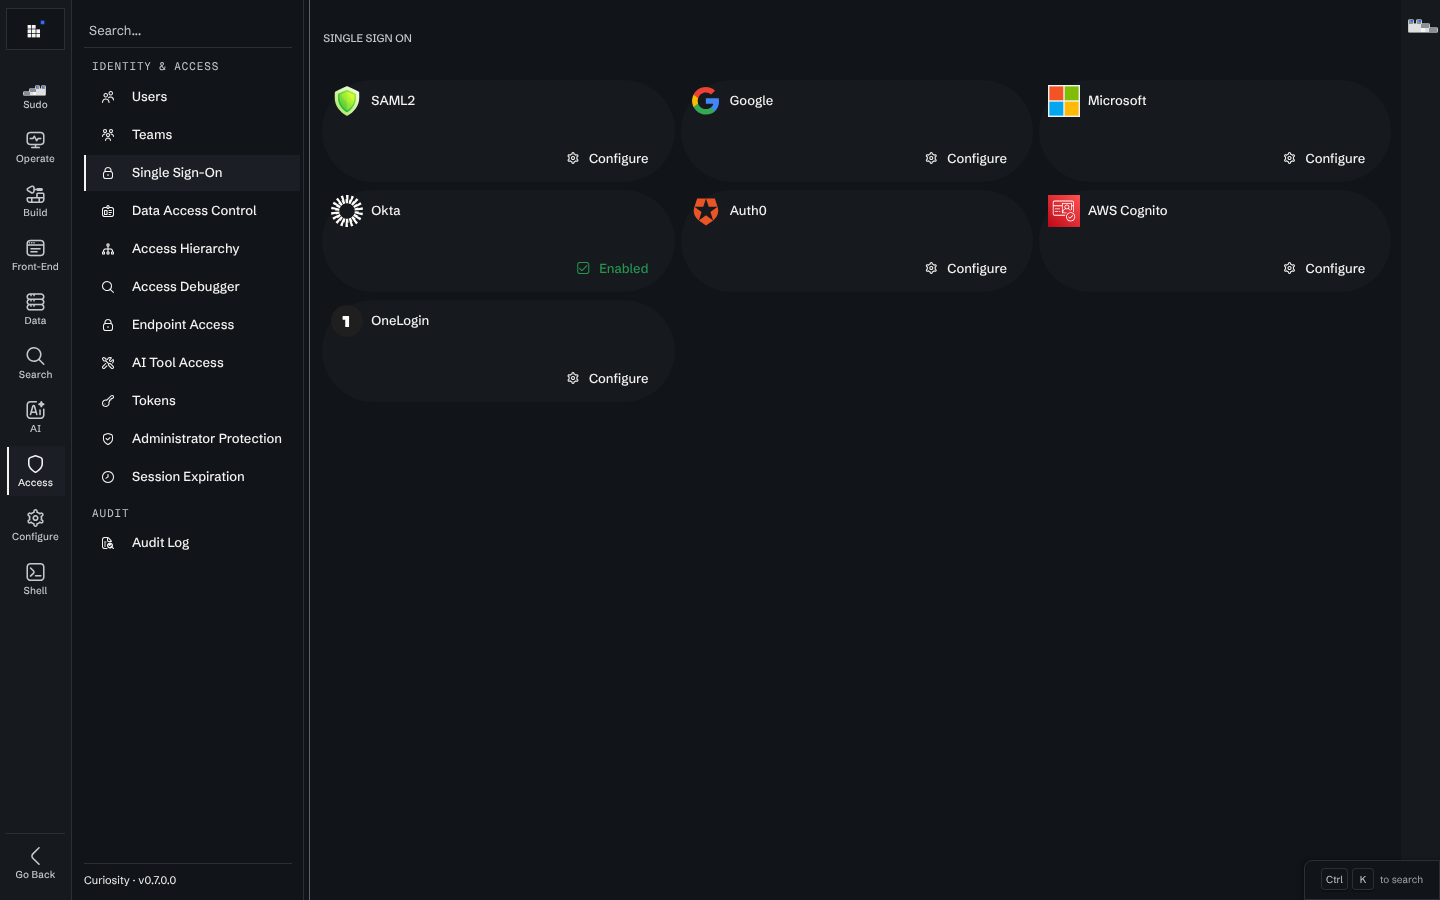Viewport: 1440px width, 900px height.
Task: Configure the Auth0 provider
Action: [966, 268]
